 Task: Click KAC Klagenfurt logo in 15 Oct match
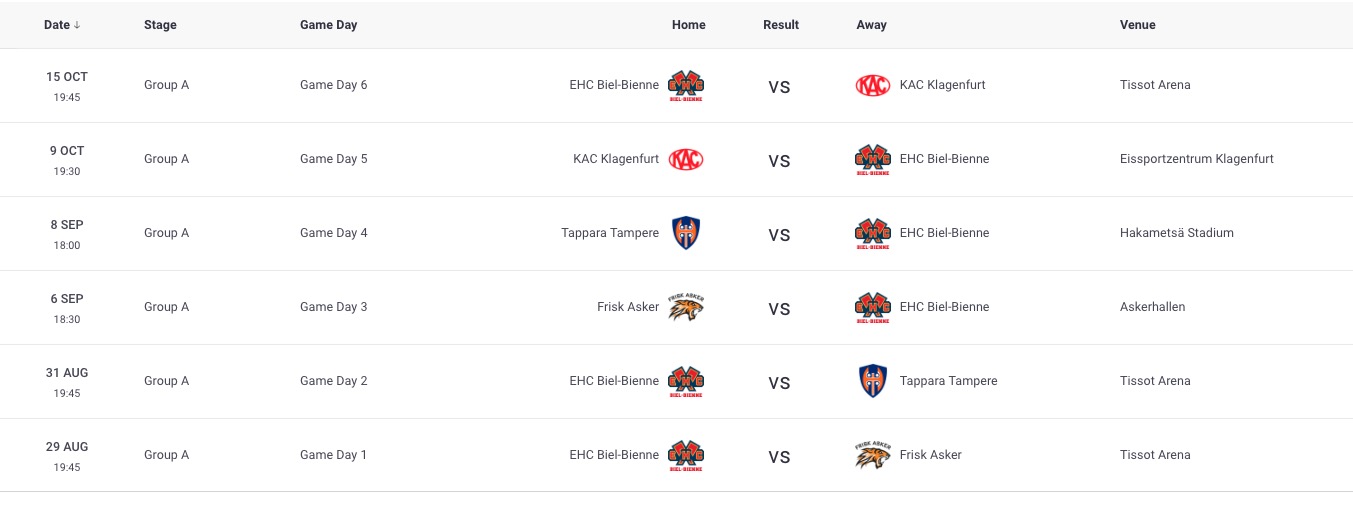coord(873,86)
